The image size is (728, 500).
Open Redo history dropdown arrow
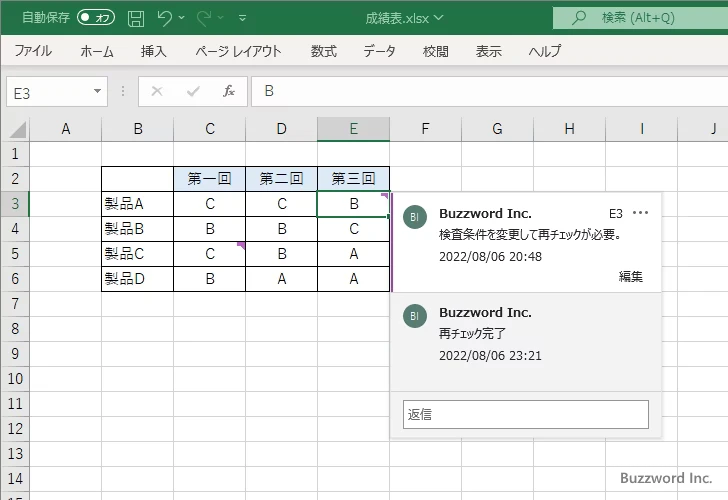(x=221, y=18)
